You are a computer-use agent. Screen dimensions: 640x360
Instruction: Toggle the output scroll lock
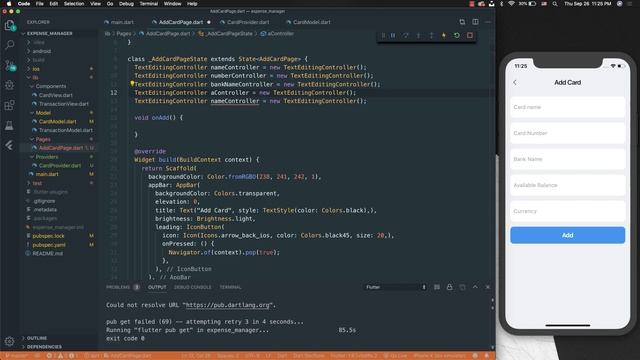(449, 287)
